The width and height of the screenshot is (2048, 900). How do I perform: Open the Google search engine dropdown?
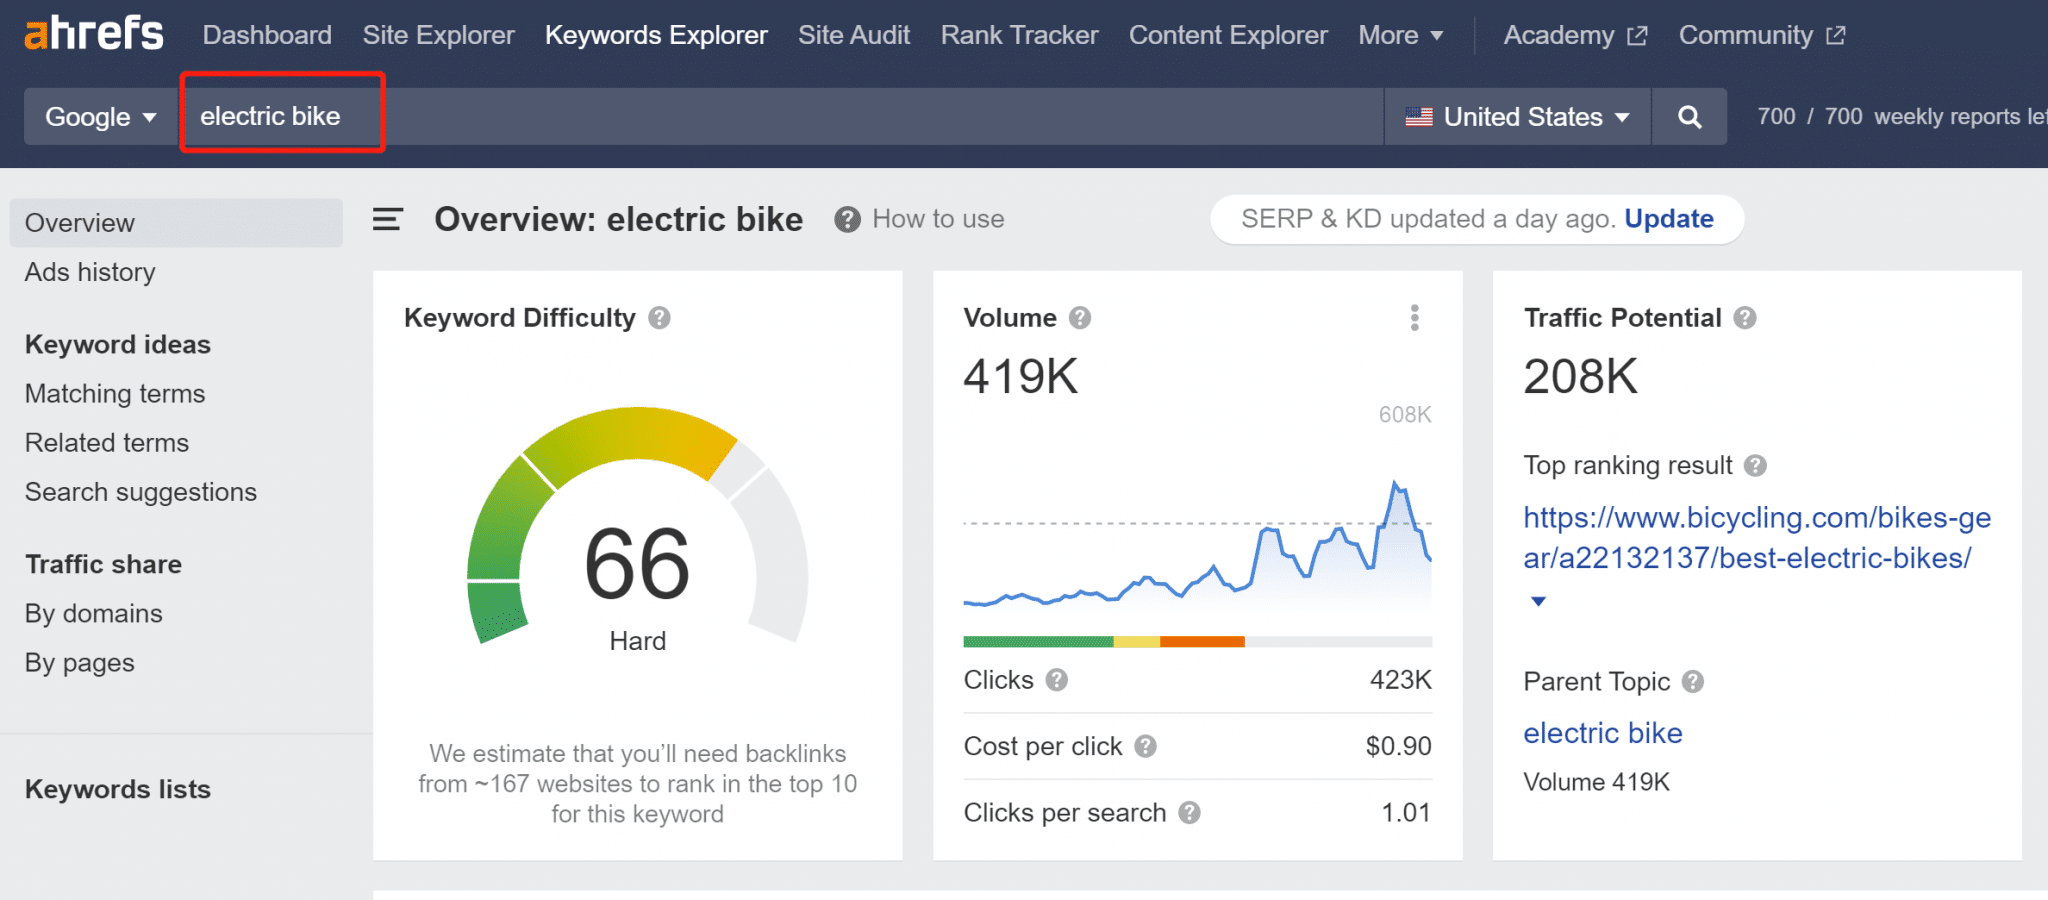101,117
